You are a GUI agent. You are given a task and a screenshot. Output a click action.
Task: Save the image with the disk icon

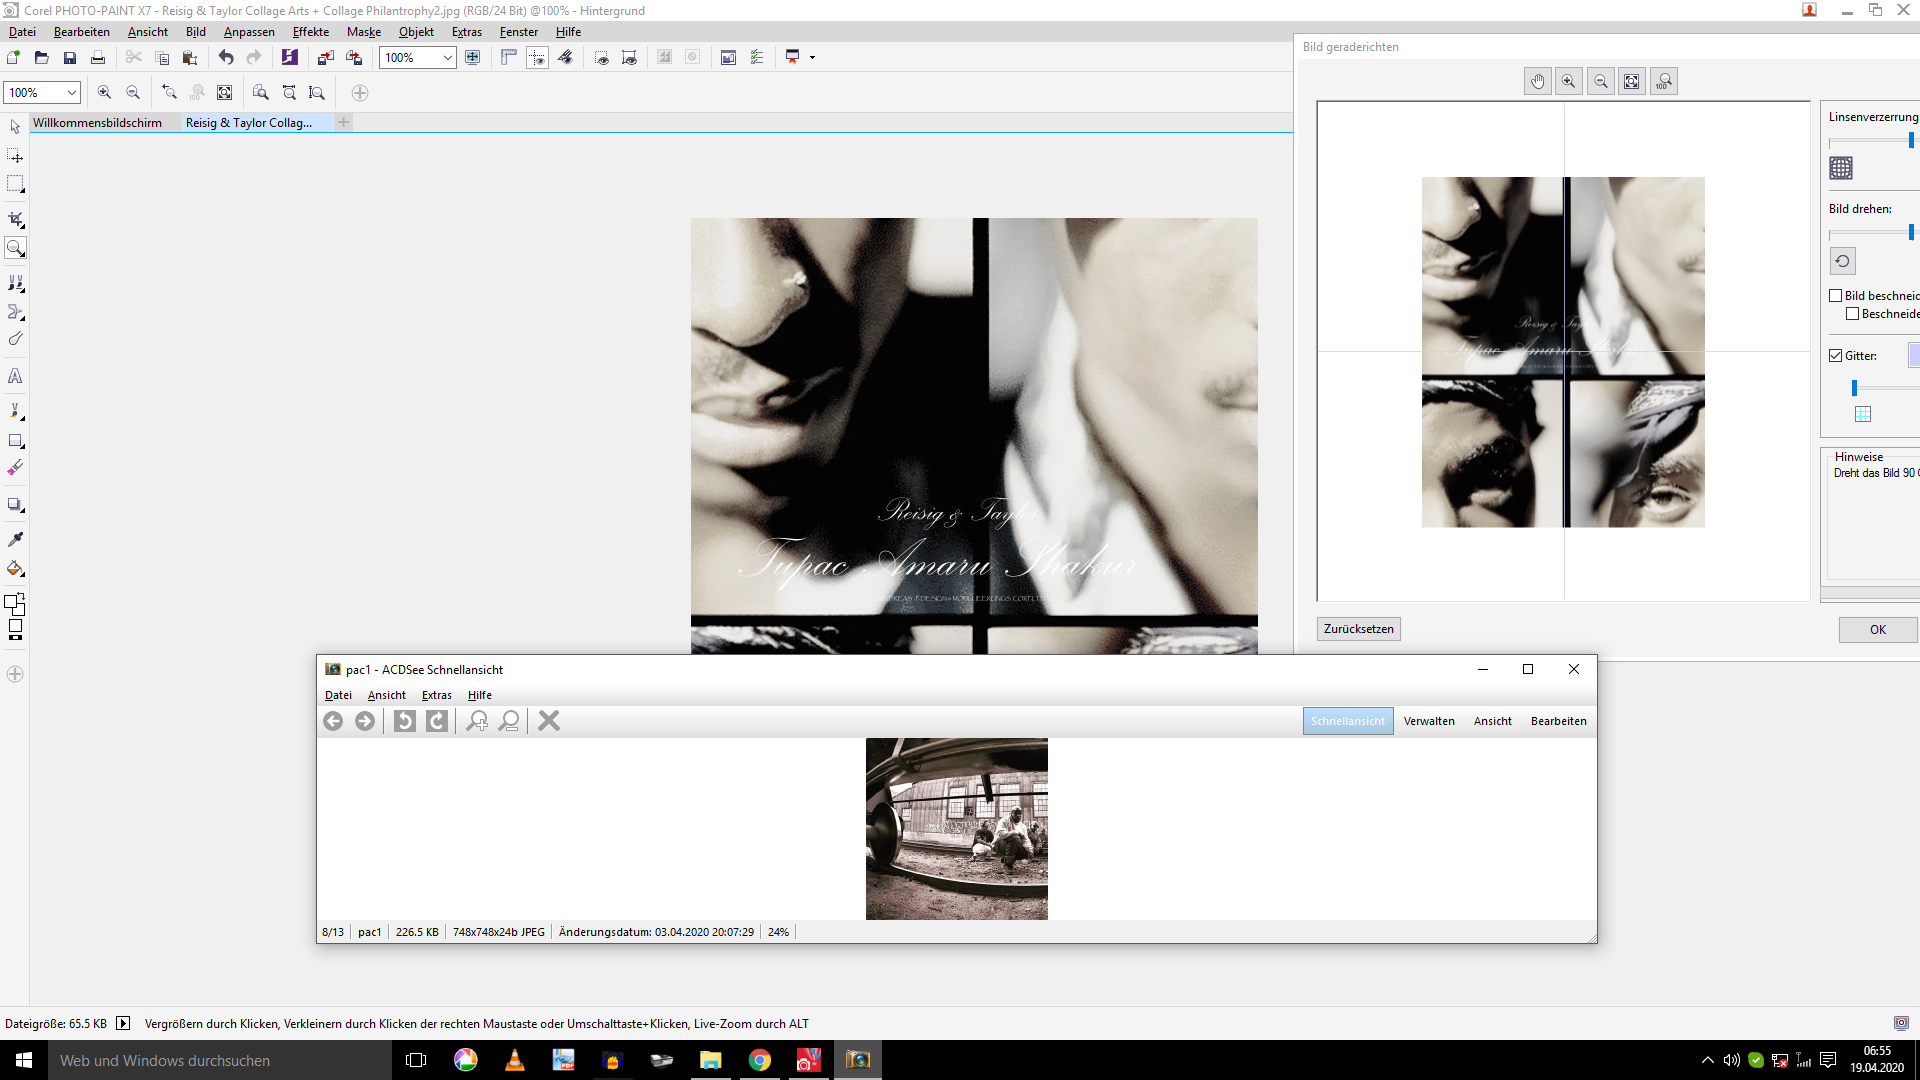coord(69,58)
